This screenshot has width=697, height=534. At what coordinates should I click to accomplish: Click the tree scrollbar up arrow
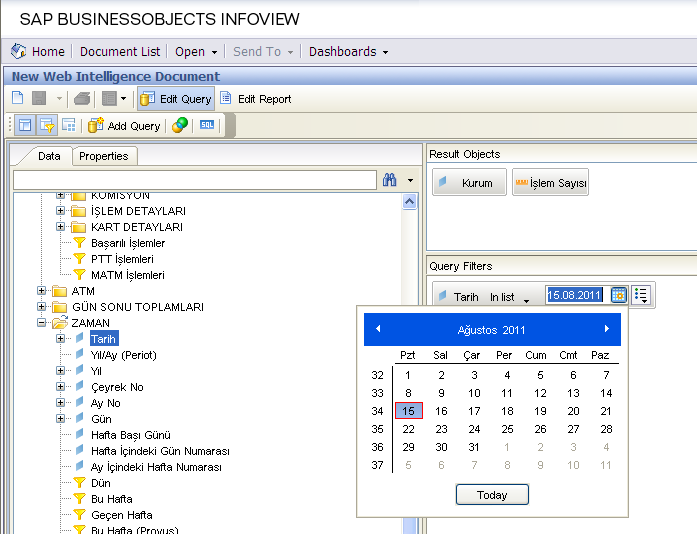[409, 202]
